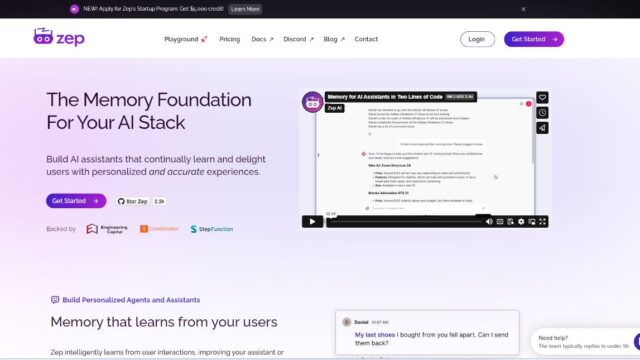Go to the Pricing page
This screenshot has width=640, height=360.
230,39
